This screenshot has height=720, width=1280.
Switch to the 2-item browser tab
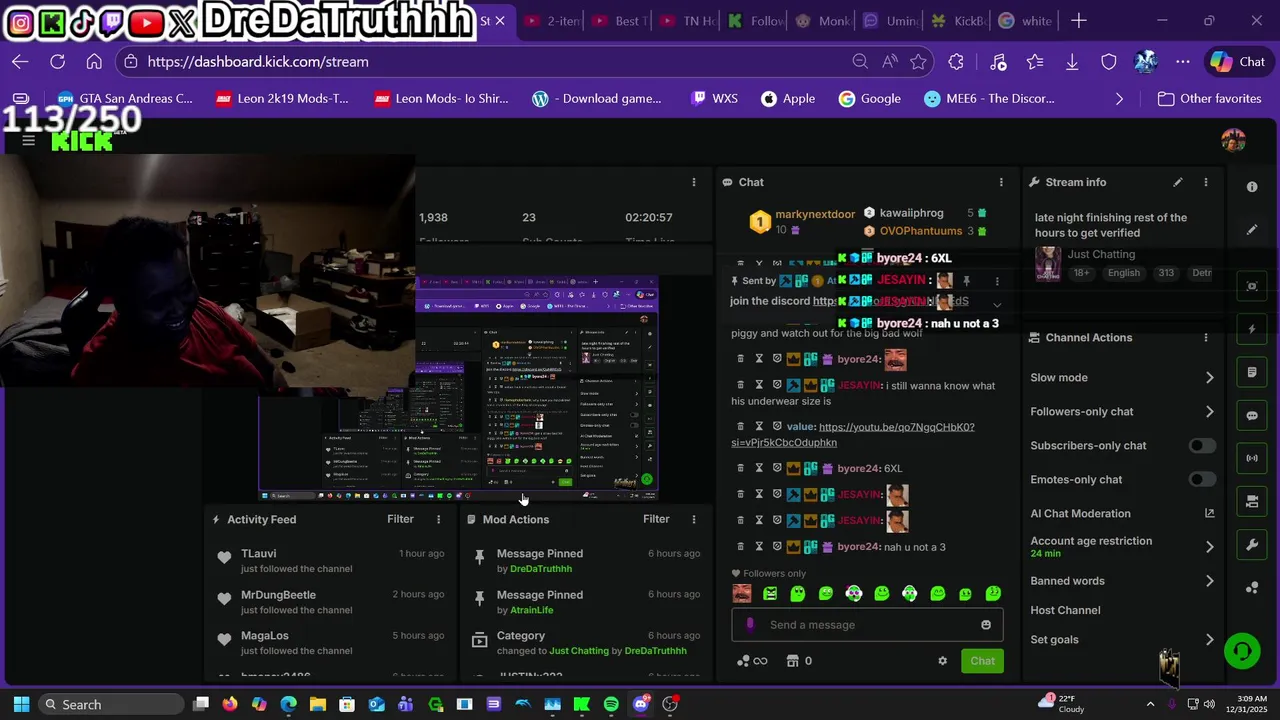coord(552,21)
